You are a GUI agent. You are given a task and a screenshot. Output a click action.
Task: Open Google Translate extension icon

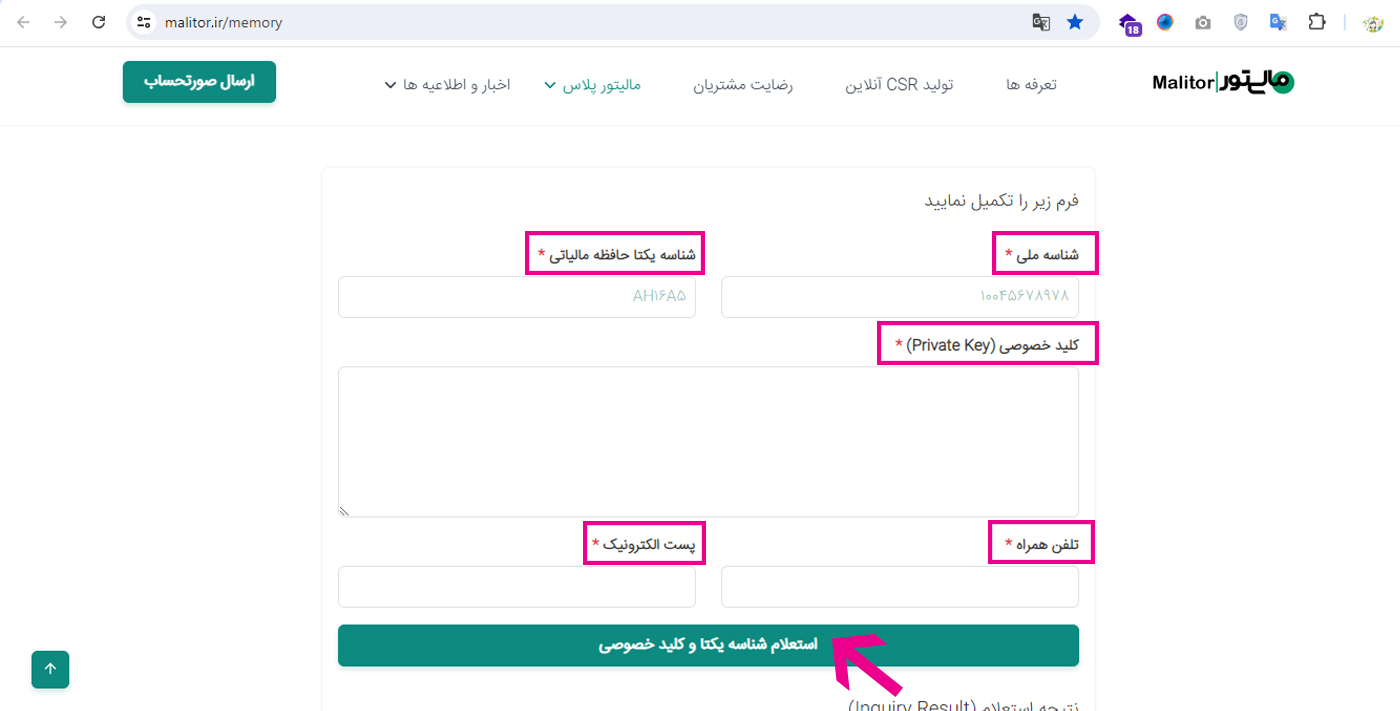click(x=1278, y=22)
